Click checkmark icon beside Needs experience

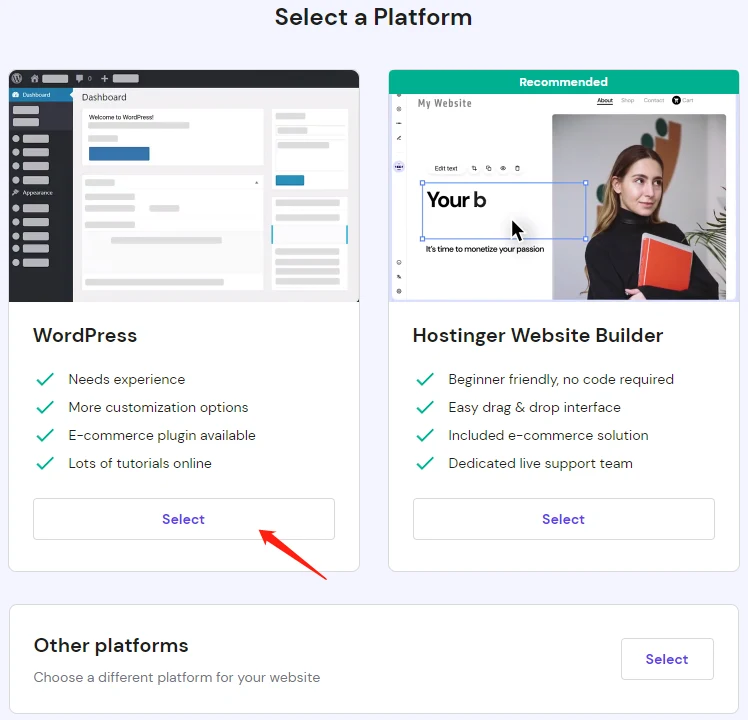(45, 379)
